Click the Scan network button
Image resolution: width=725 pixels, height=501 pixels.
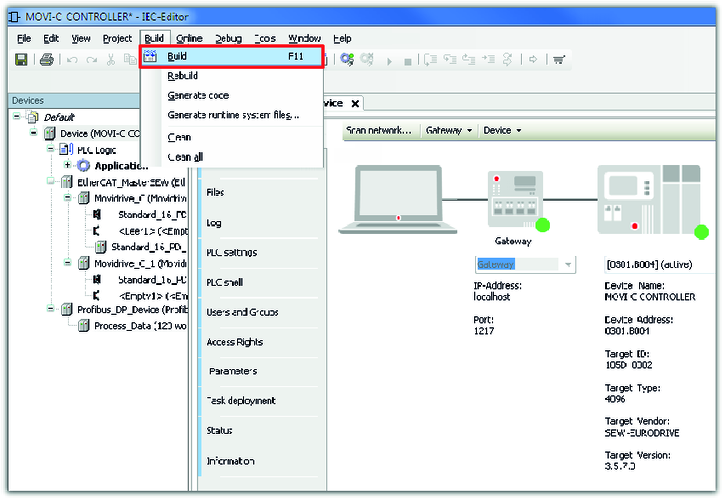(378, 131)
